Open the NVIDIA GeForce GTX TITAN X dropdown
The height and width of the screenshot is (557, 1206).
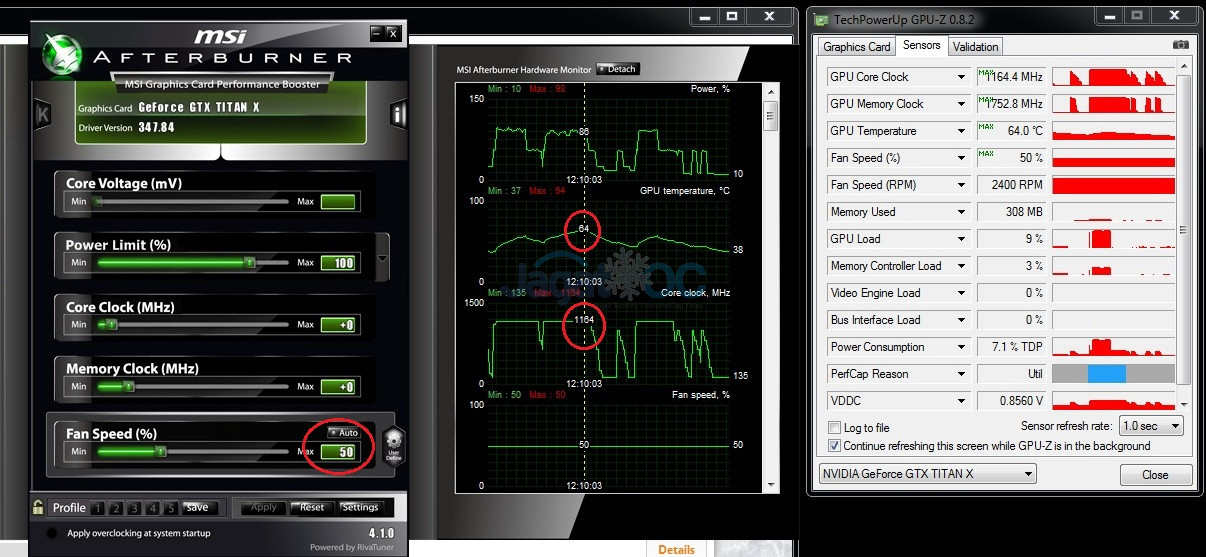point(926,474)
